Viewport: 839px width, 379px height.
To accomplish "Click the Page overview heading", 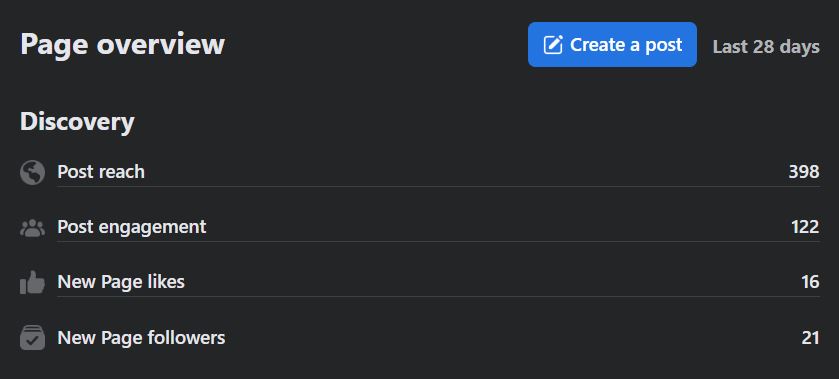I will coord(123,44).
